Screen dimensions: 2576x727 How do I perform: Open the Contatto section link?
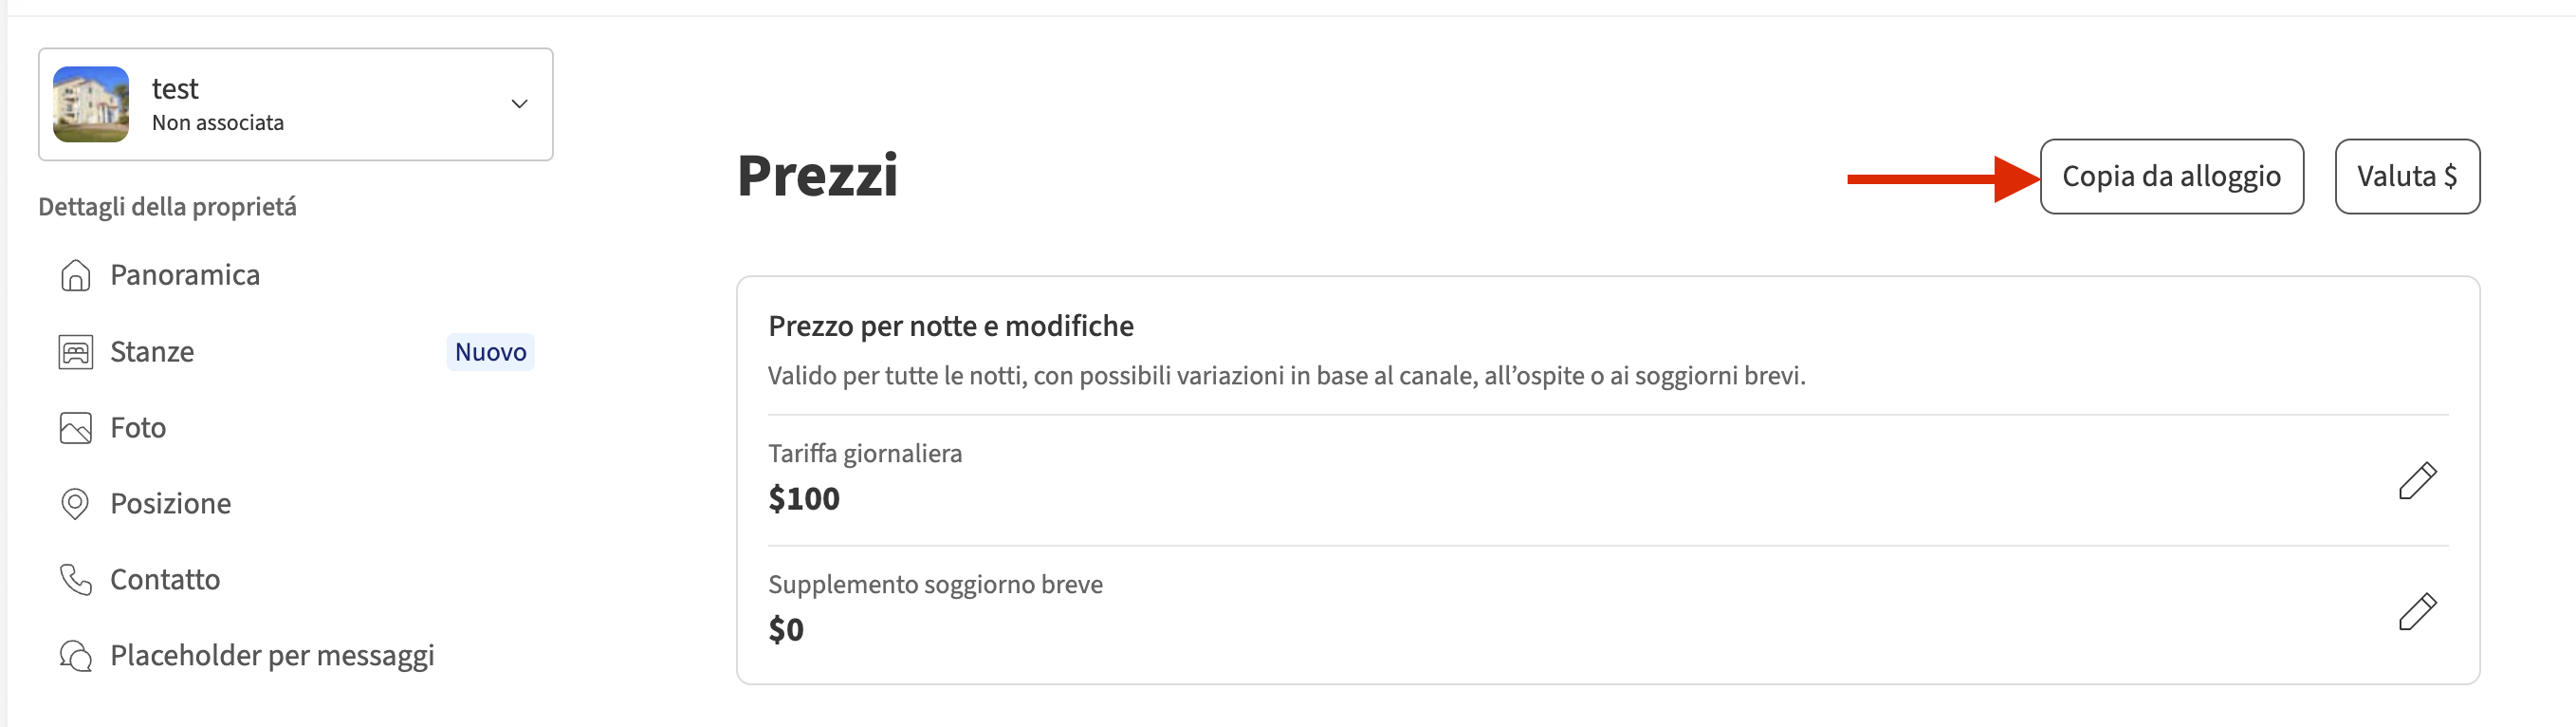[165, 580]
